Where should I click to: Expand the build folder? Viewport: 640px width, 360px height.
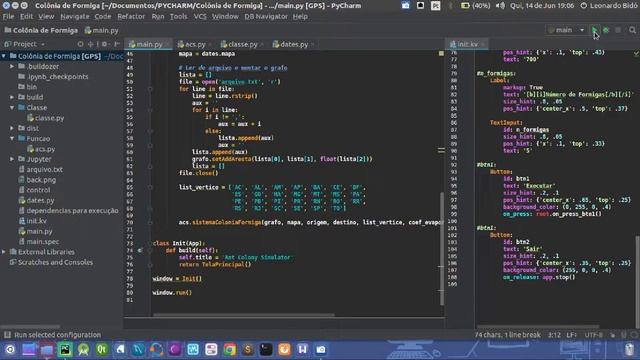point(12,97)
